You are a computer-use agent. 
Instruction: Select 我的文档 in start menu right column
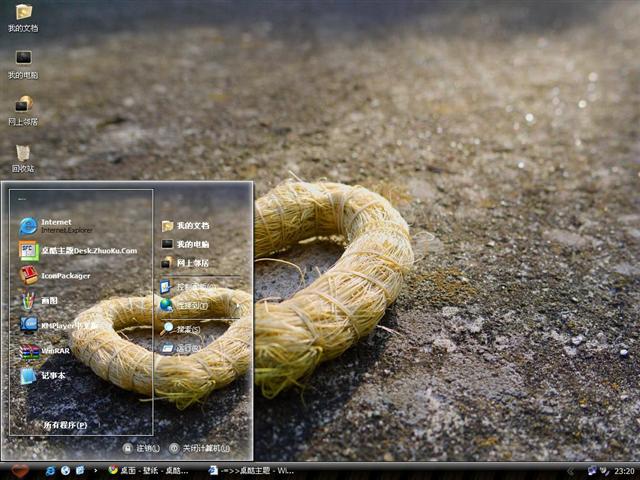[186, 226]
